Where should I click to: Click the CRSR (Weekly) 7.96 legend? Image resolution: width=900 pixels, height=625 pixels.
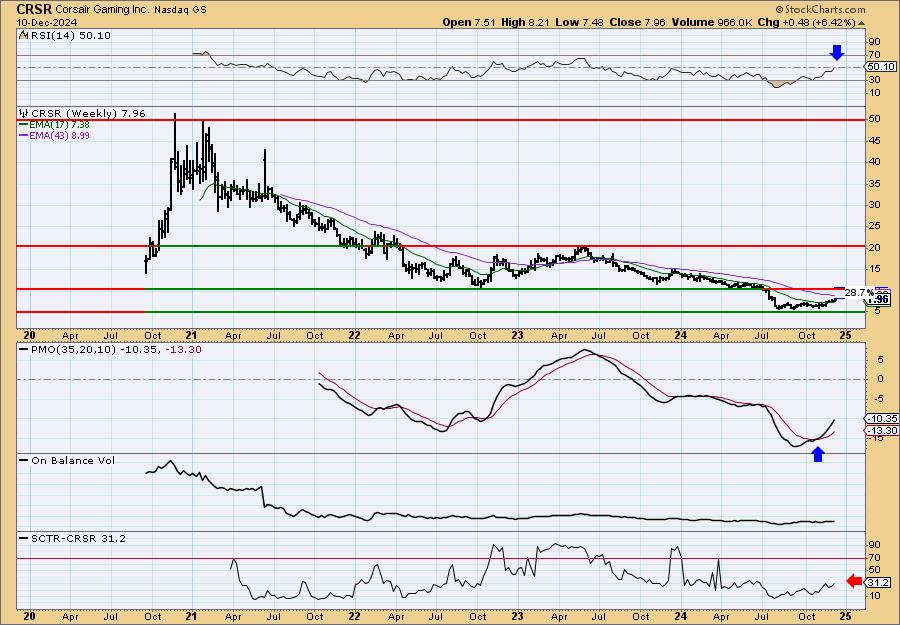click(88, 114)
